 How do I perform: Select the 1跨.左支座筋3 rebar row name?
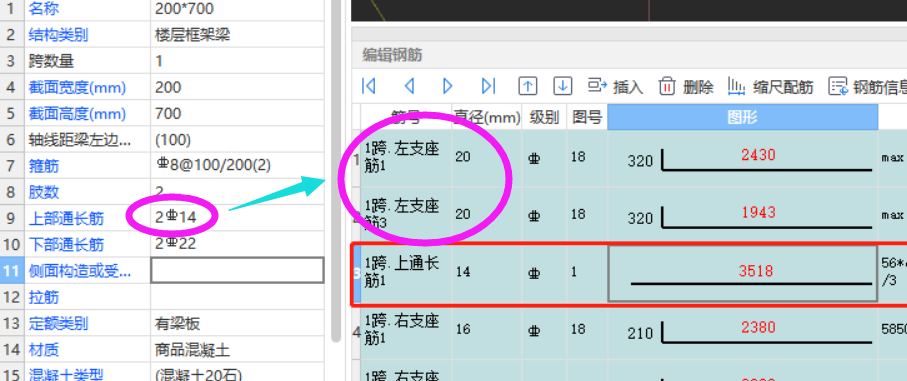402,214
